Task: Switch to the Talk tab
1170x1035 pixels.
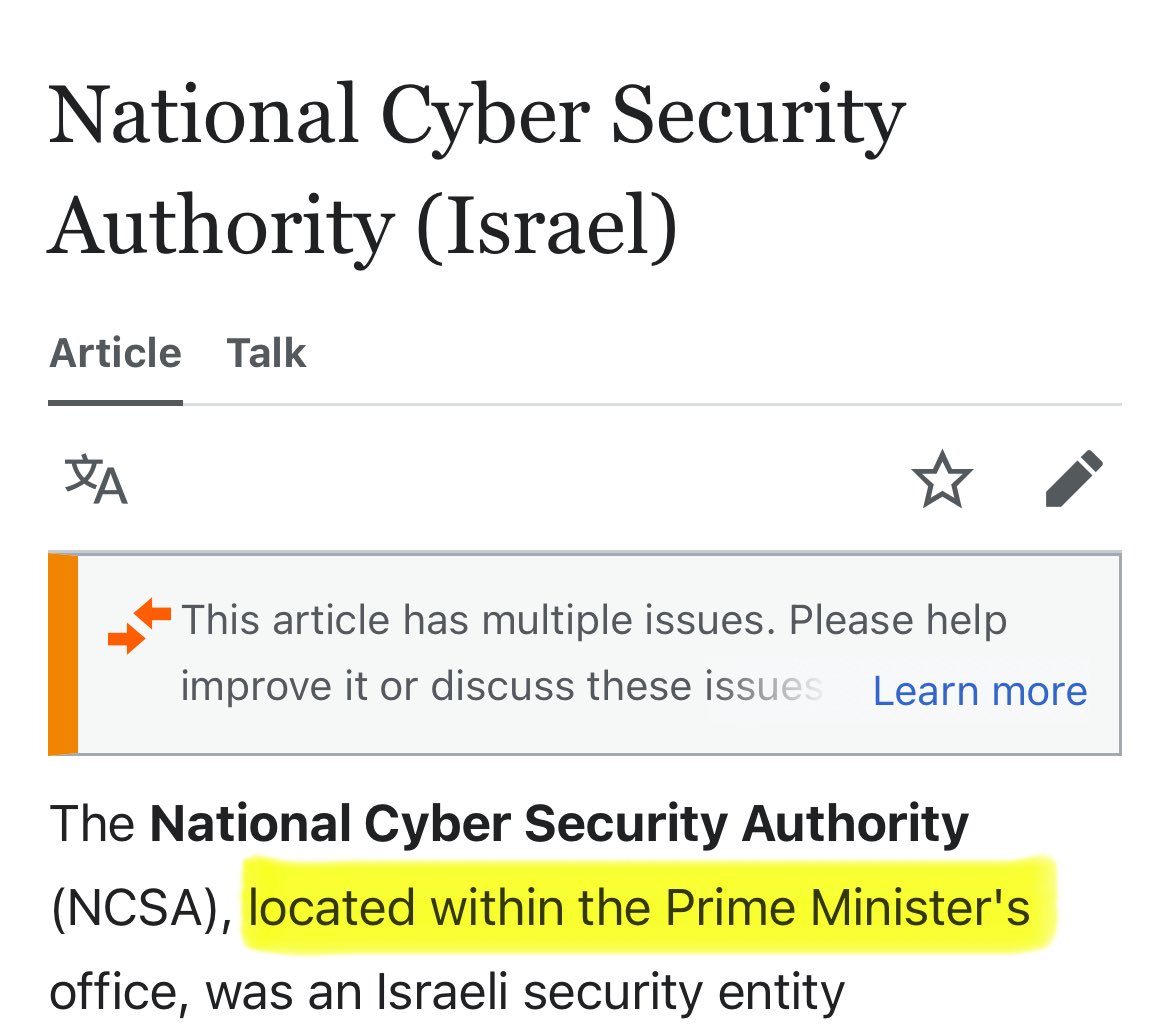Action: (266, 354)
